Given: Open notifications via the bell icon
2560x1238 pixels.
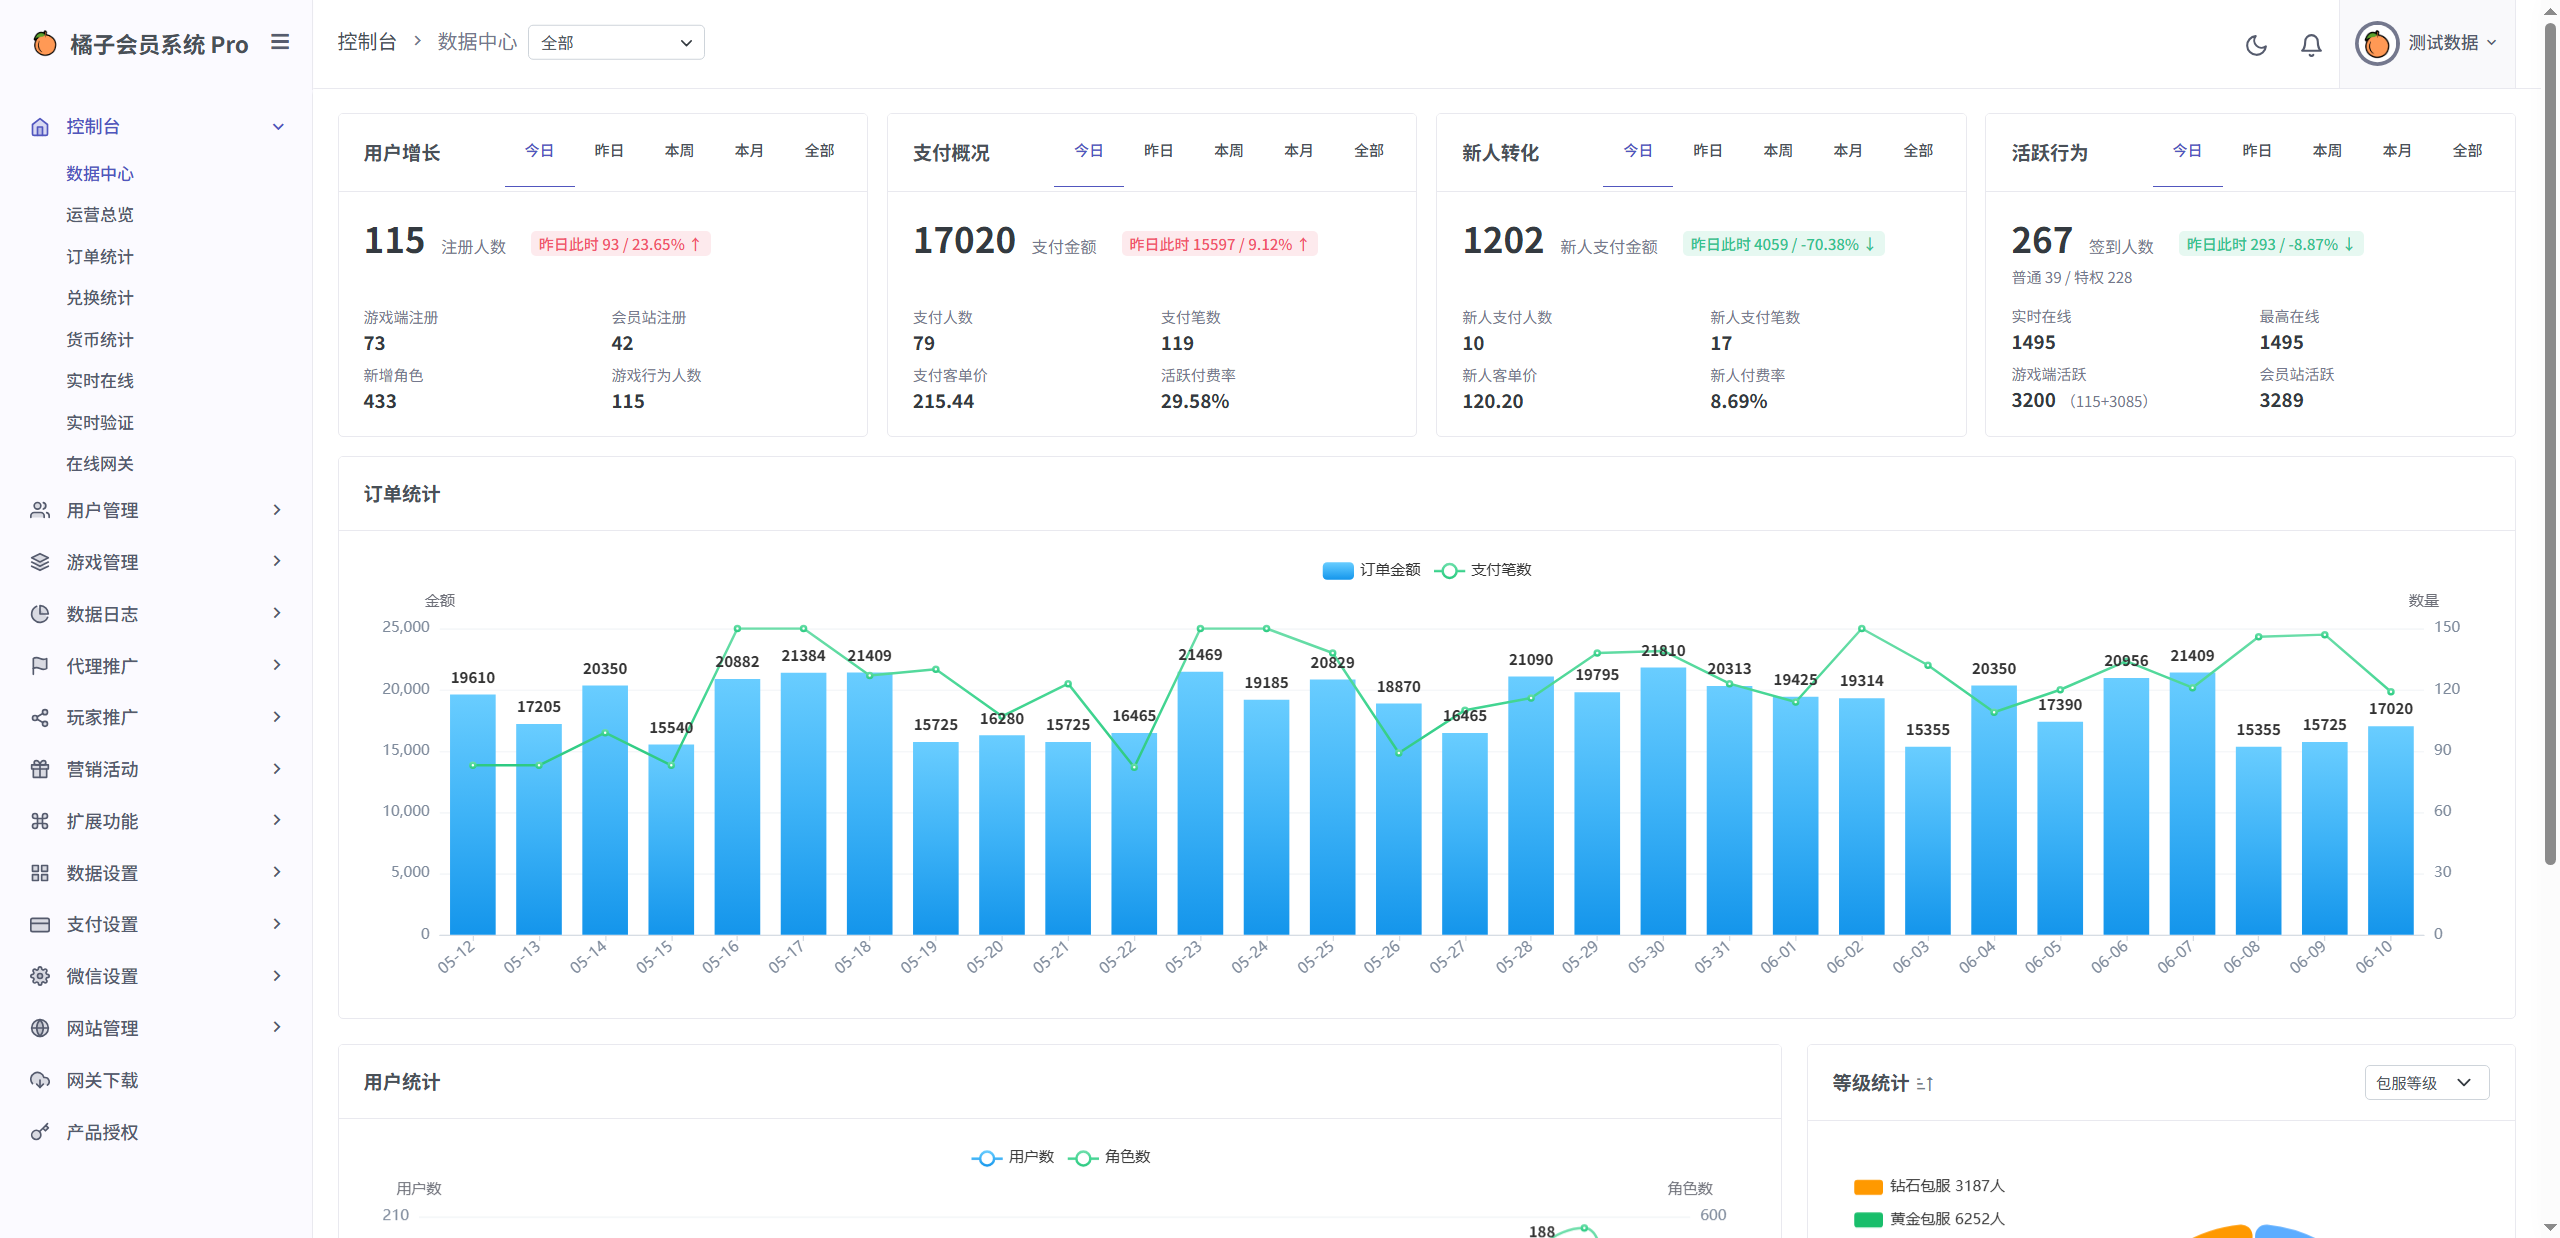Looking at the screenshot, I should [x=2311, y=45].
